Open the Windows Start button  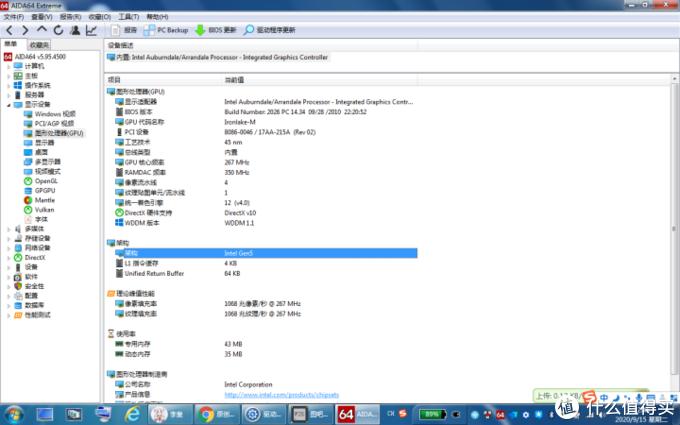click(13, 415)
